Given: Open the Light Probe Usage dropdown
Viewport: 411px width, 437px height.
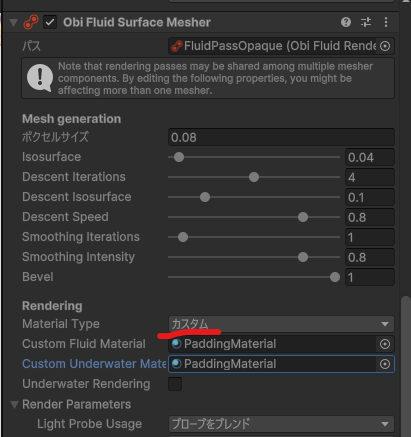Looking at the screenshot, I should pyautogui.click(x=281, y=424).
